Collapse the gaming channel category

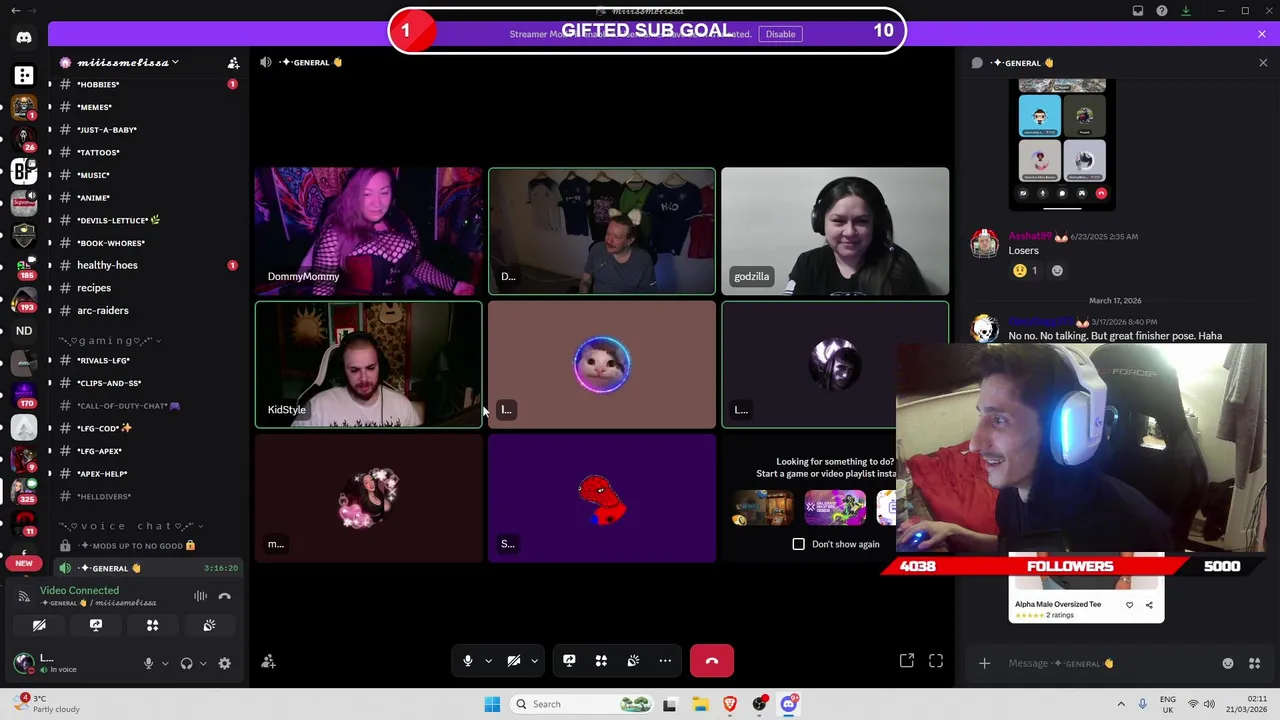[x=110, y=340]
